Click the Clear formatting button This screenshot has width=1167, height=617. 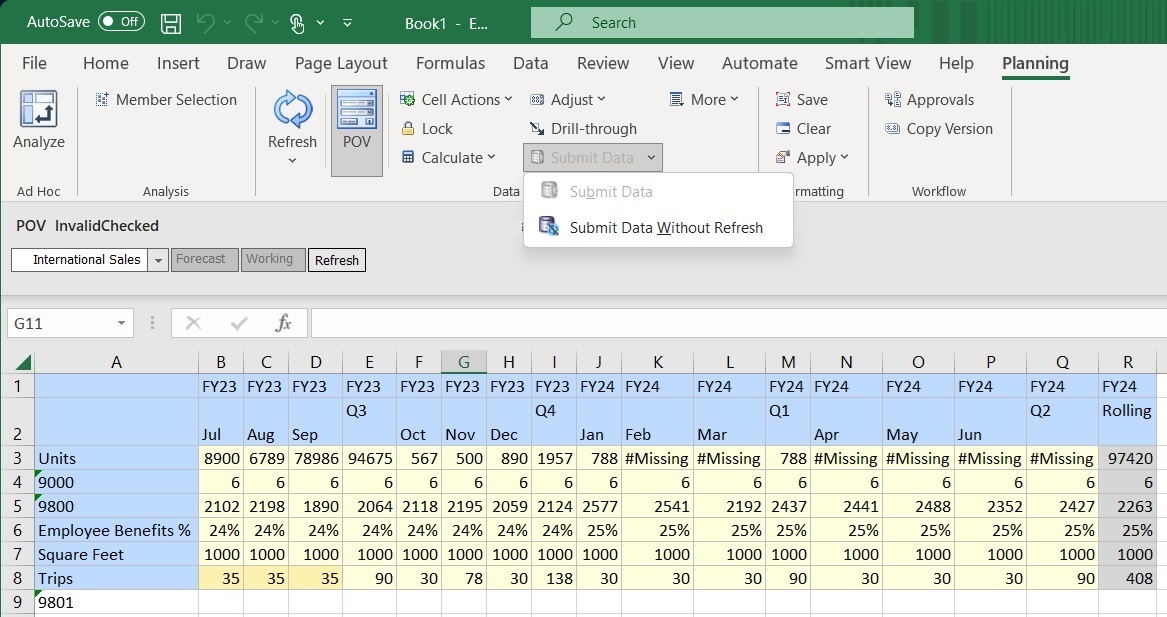tap(804, 129)
